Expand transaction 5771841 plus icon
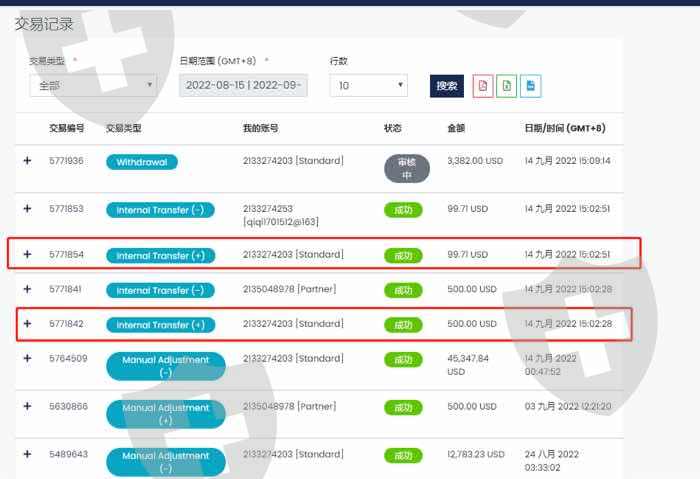 tap(27, 289)
